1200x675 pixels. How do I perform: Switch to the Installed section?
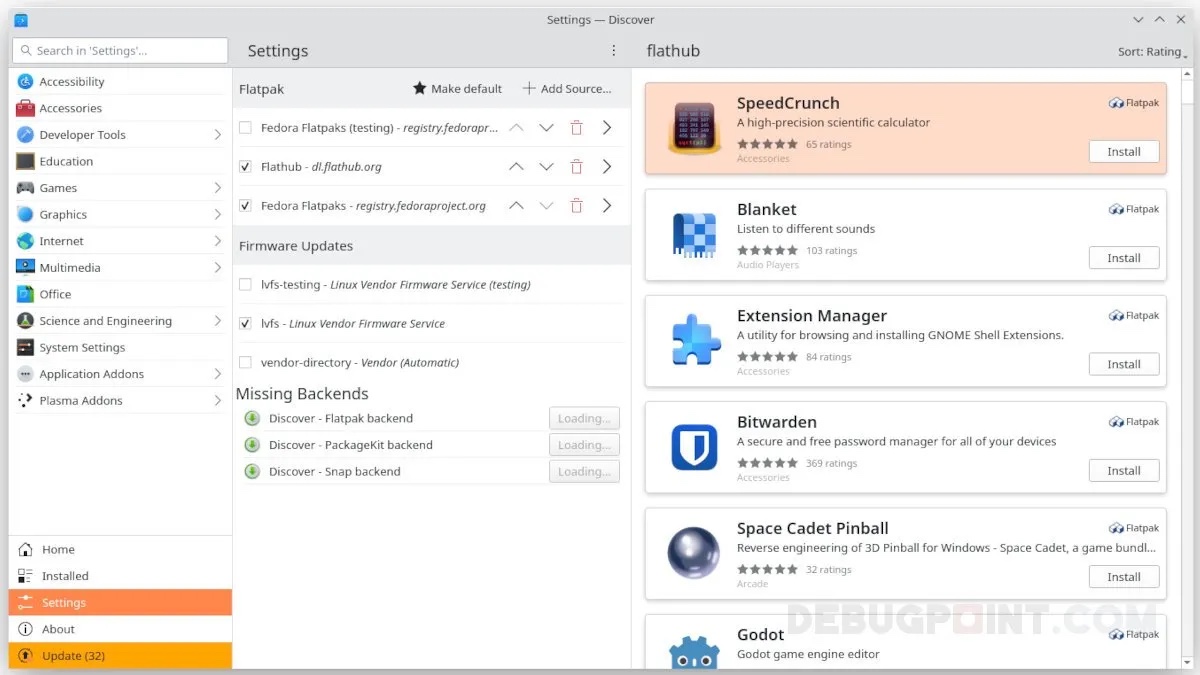point(63,575)
